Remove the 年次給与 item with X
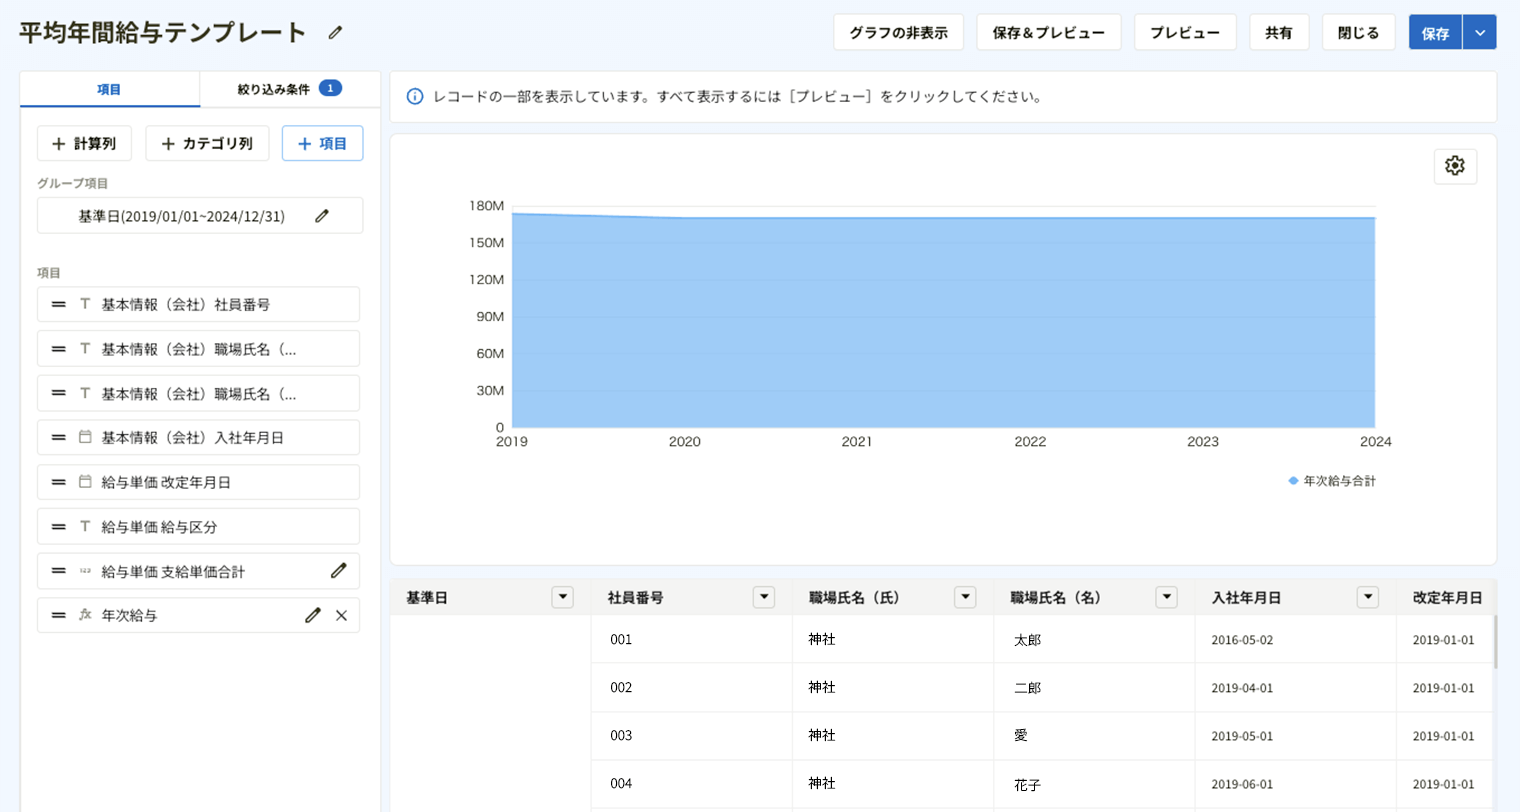The width and height of the screenshot is (1520, 812). coord(341,615)
